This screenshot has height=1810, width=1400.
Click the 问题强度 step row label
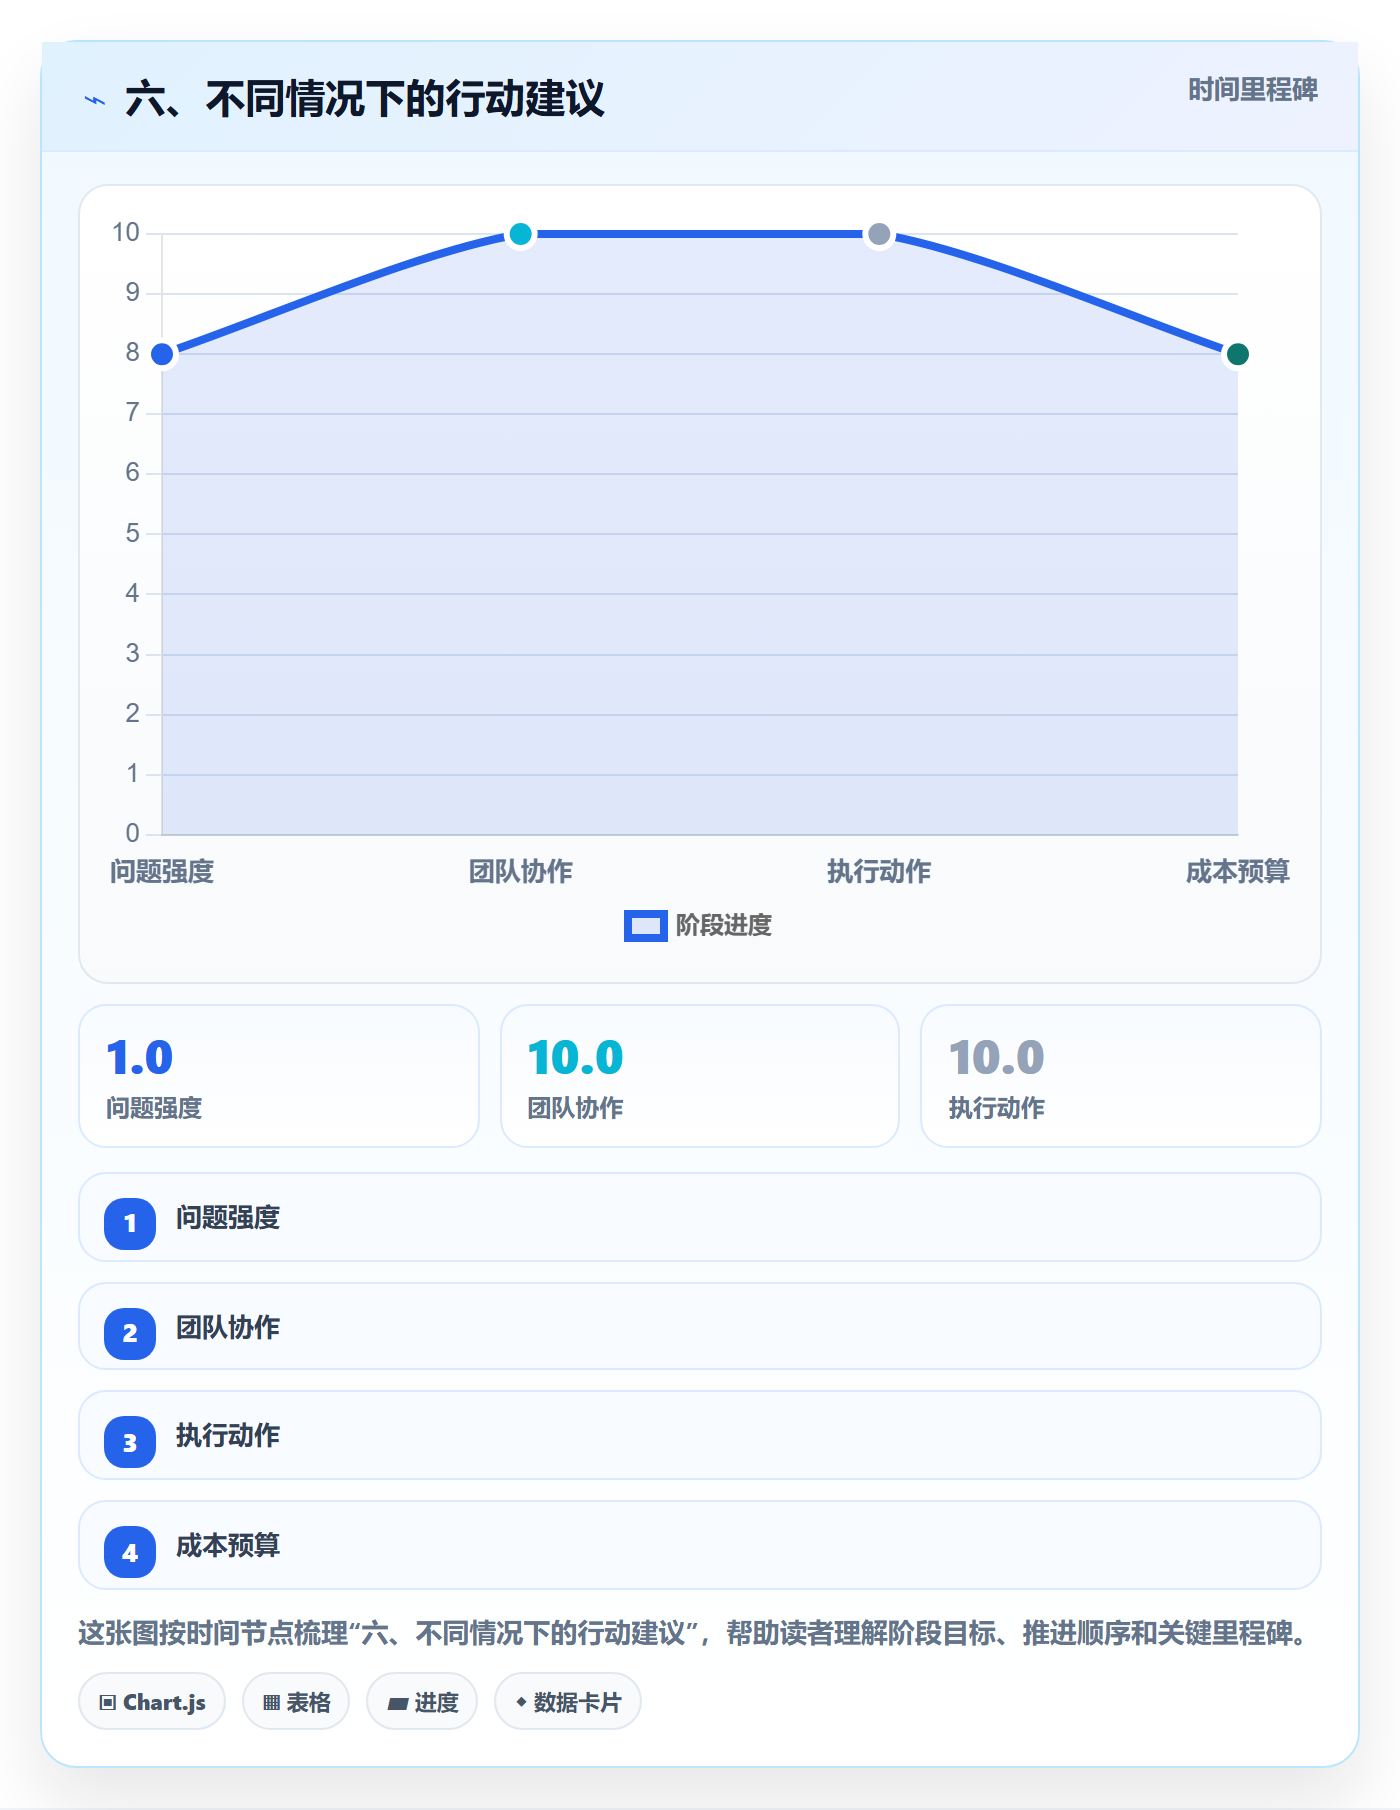coord(228,1218)
